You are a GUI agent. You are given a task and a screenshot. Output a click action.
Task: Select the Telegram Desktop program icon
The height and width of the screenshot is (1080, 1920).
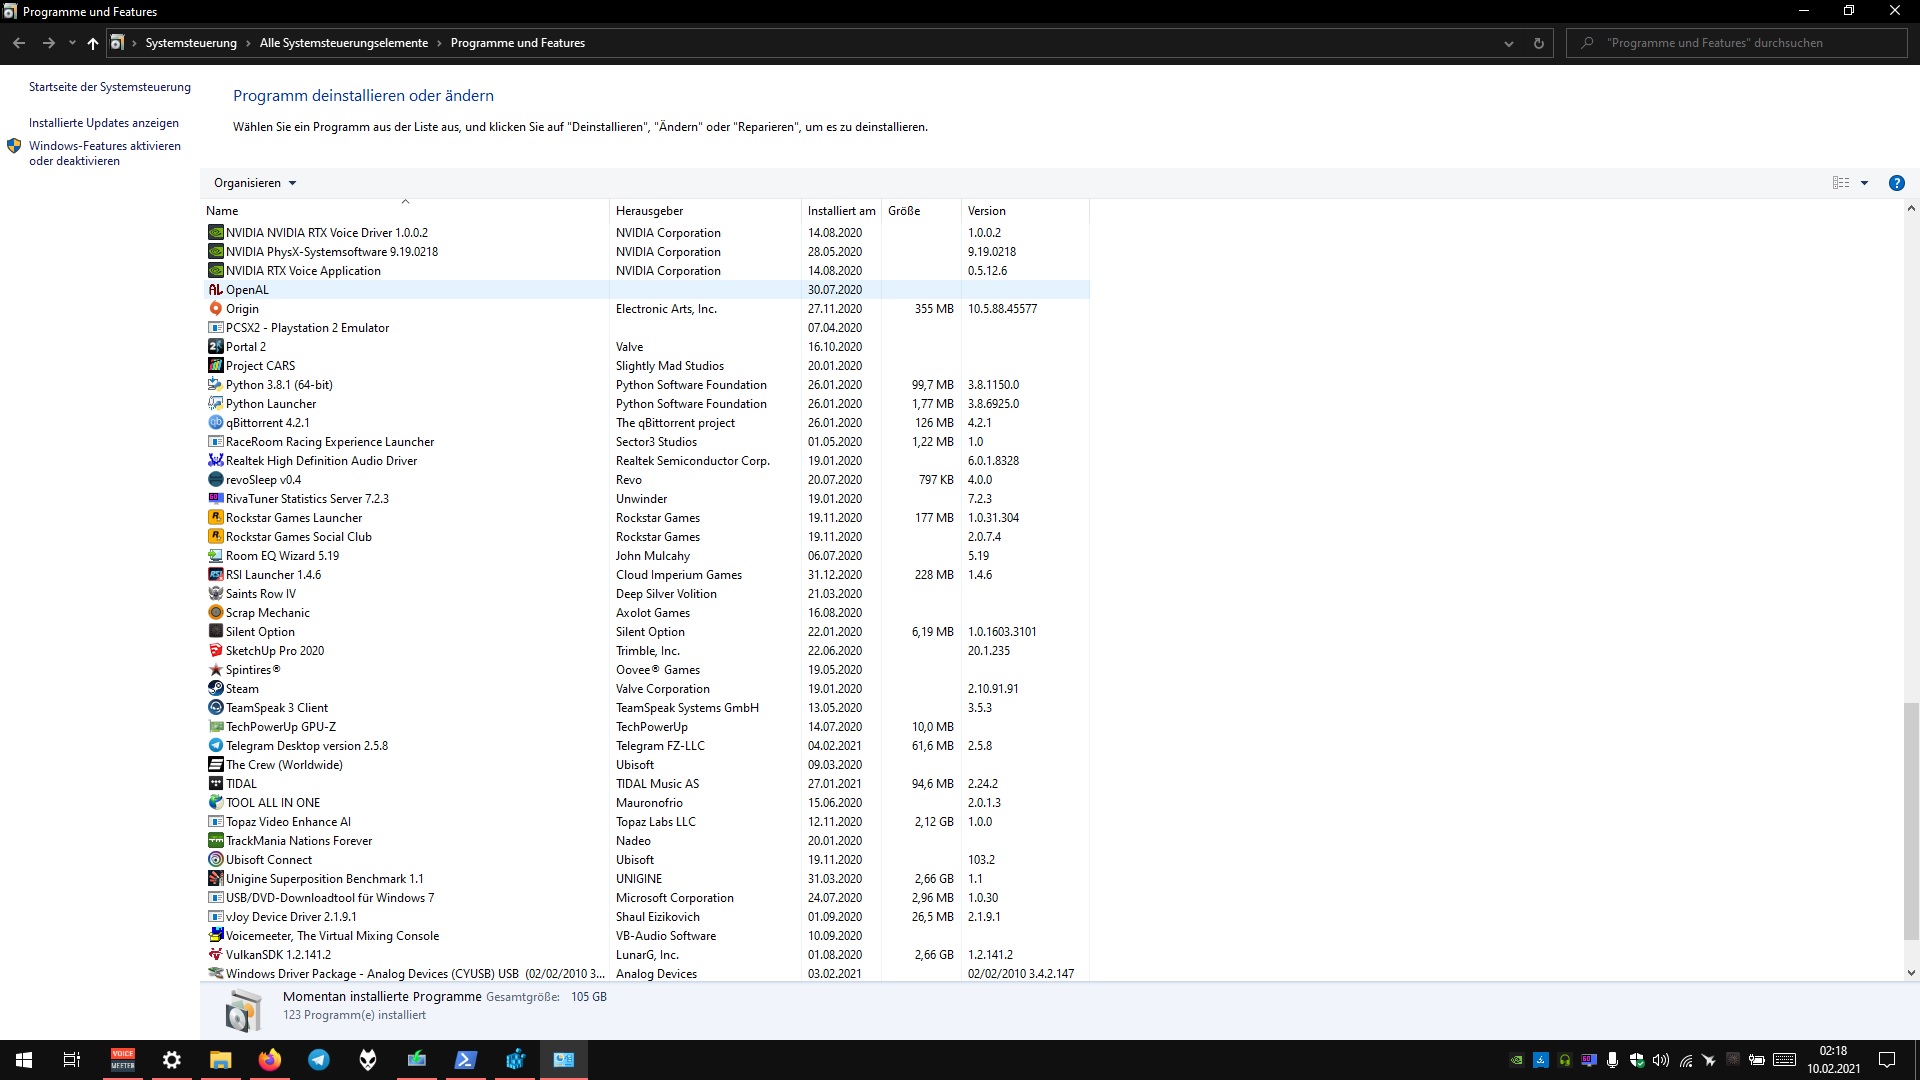215,746
